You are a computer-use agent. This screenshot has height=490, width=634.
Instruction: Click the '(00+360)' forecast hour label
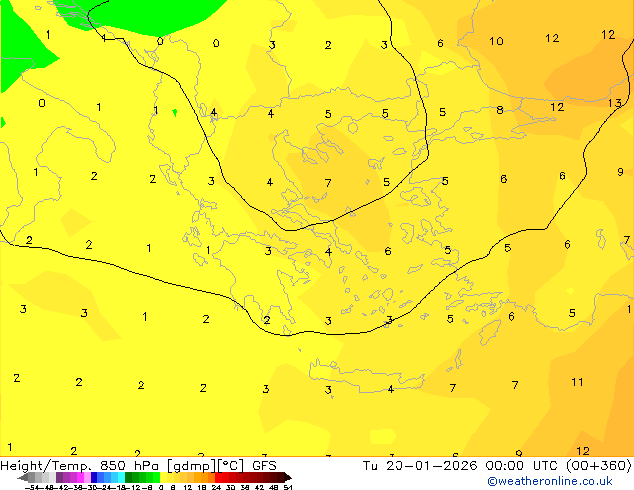598,466
